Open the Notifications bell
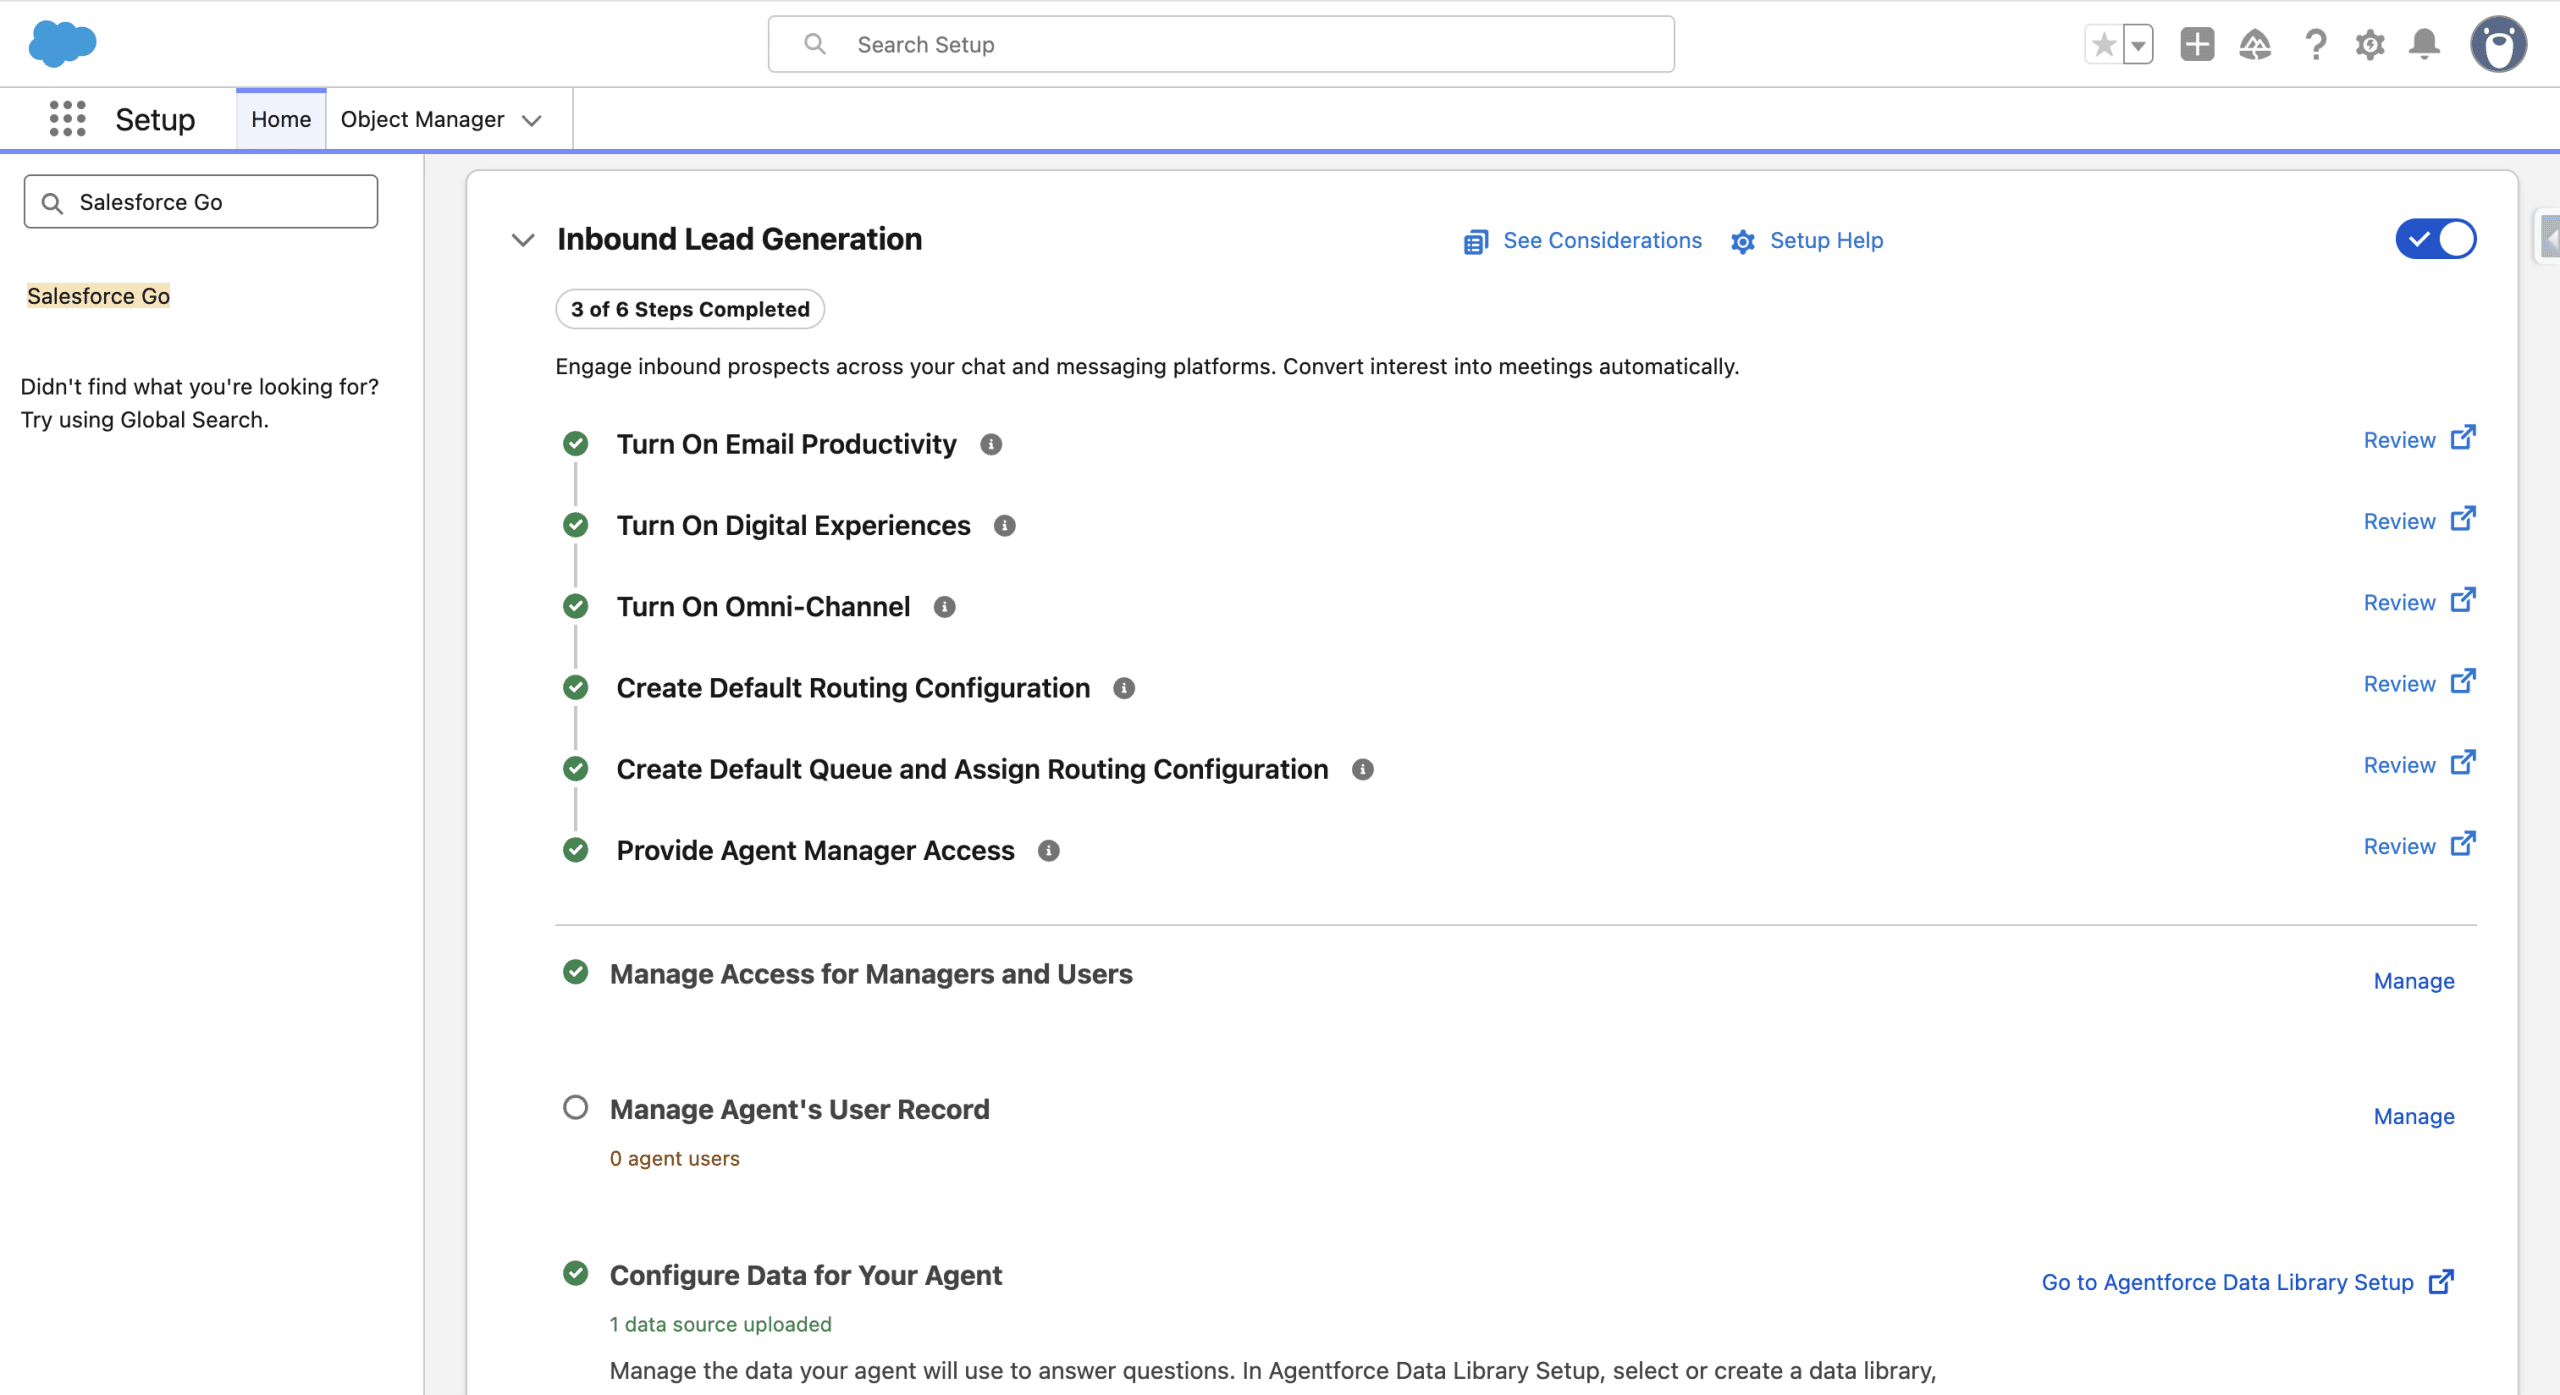 pos(2424,44)
